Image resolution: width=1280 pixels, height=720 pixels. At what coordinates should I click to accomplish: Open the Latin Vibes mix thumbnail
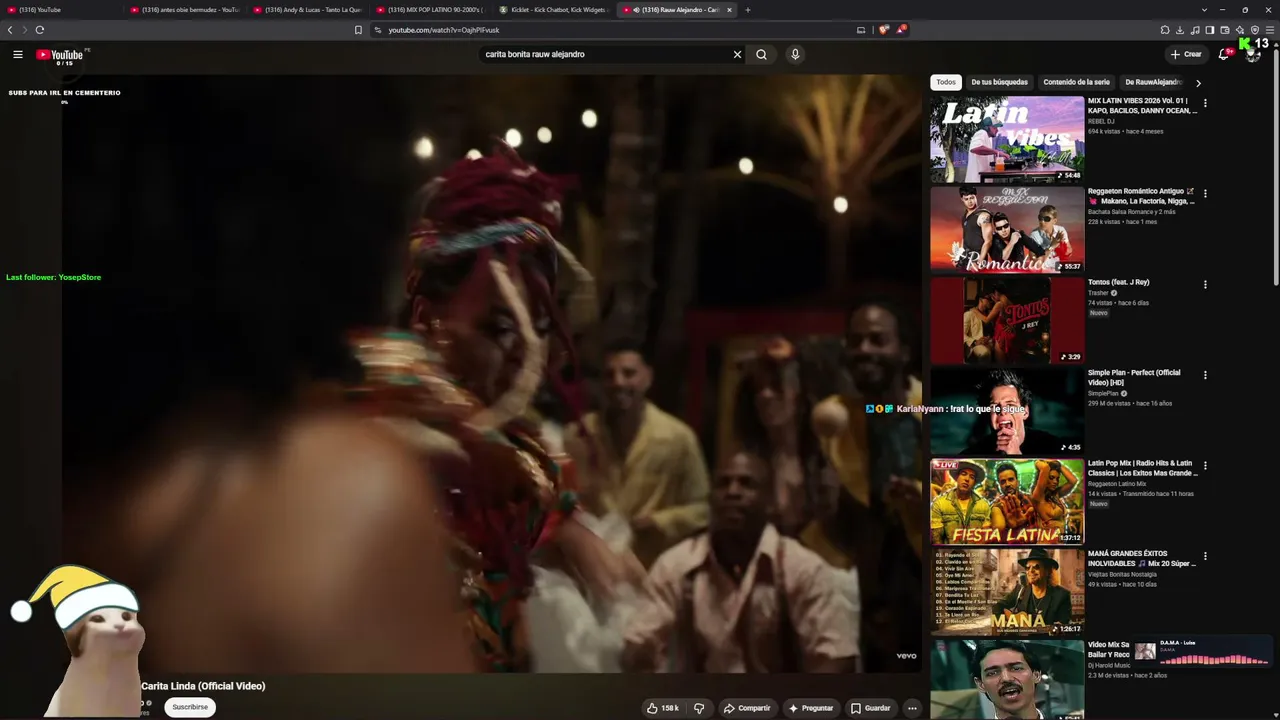click(1007, 139)
